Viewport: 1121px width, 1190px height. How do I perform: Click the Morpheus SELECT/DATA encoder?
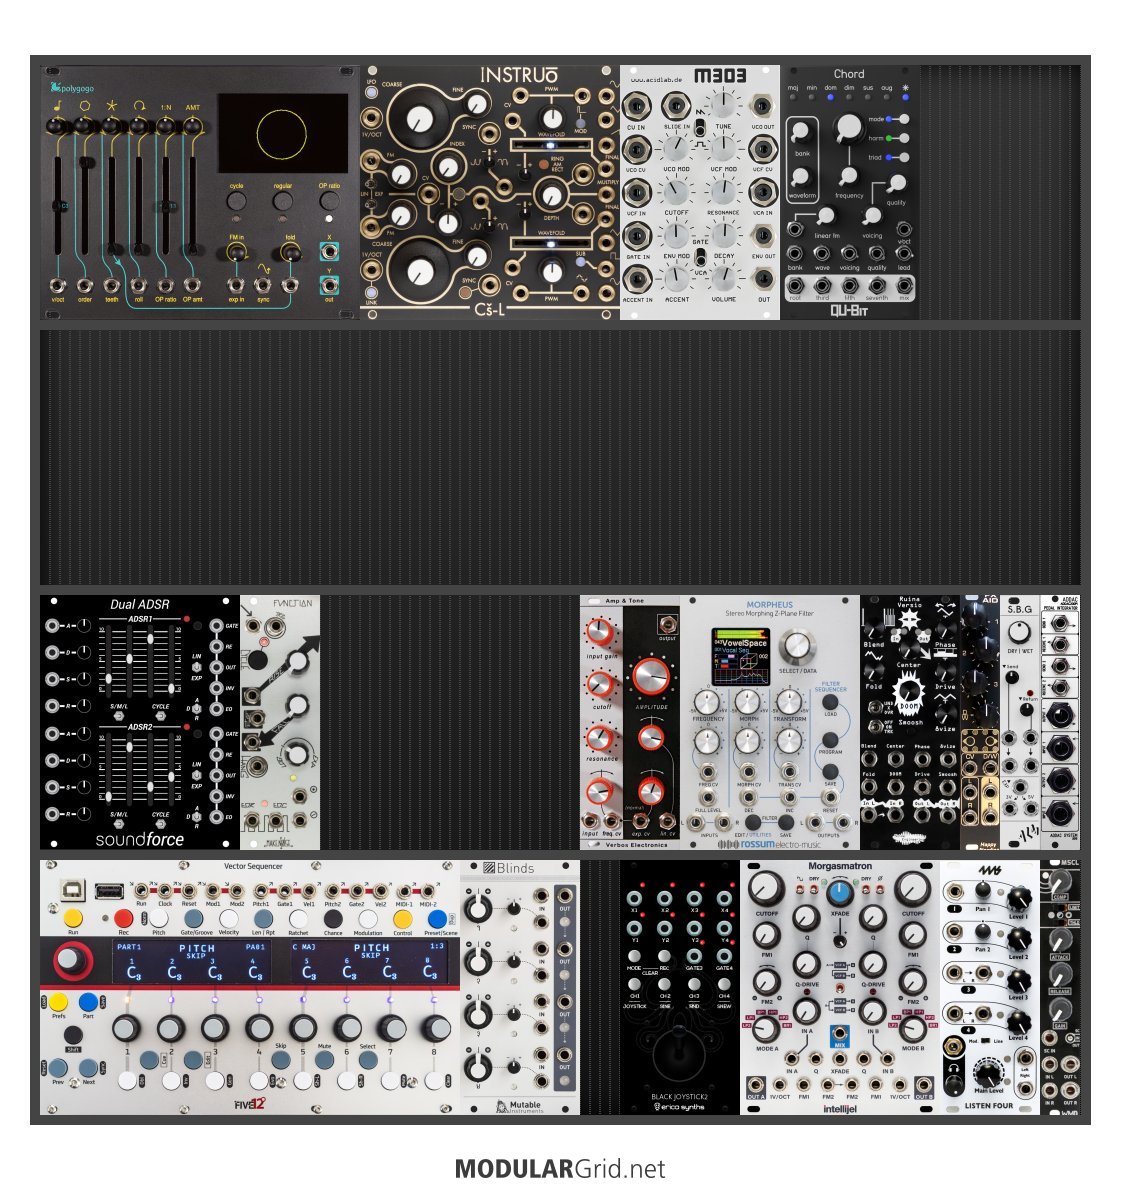click(797, 646)
